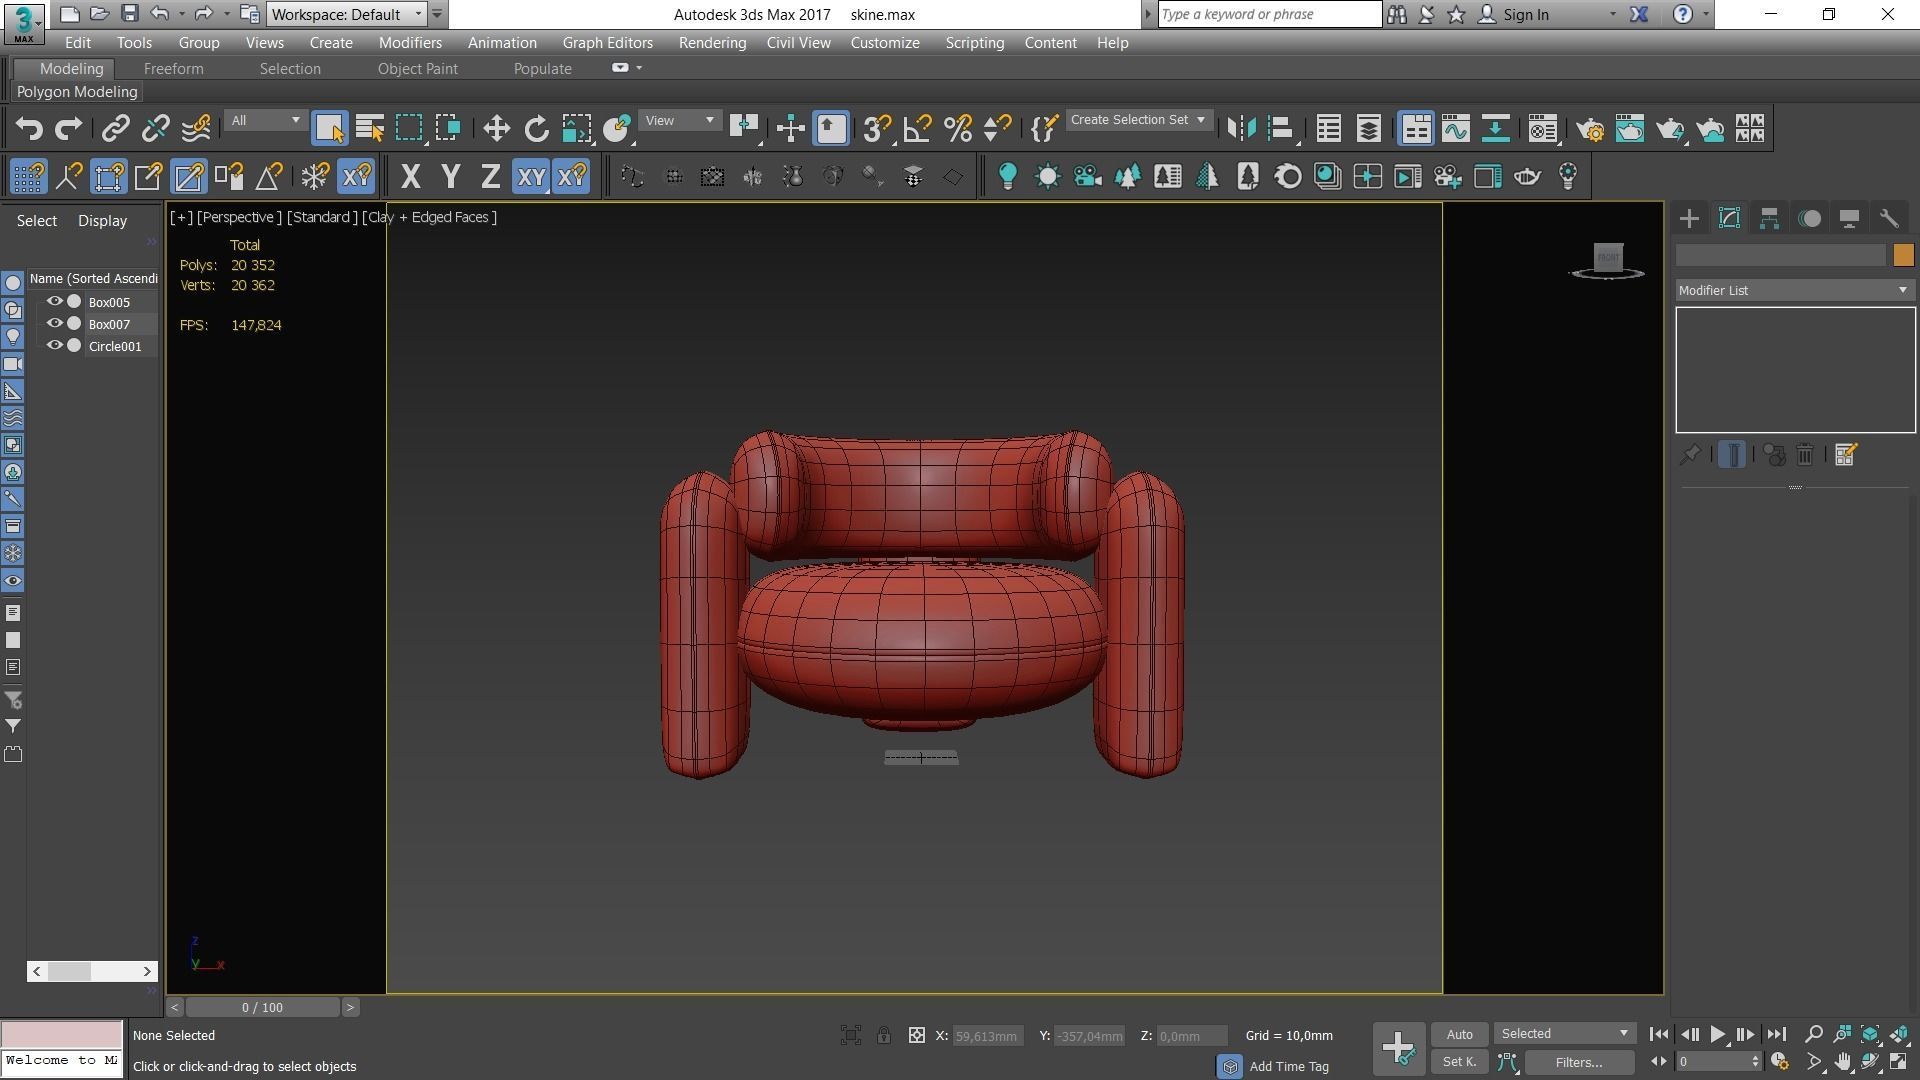The width and height of the screenshot is (1920, 1080).
Task: Open the Curve Editor
Action: pos(1456,129)
